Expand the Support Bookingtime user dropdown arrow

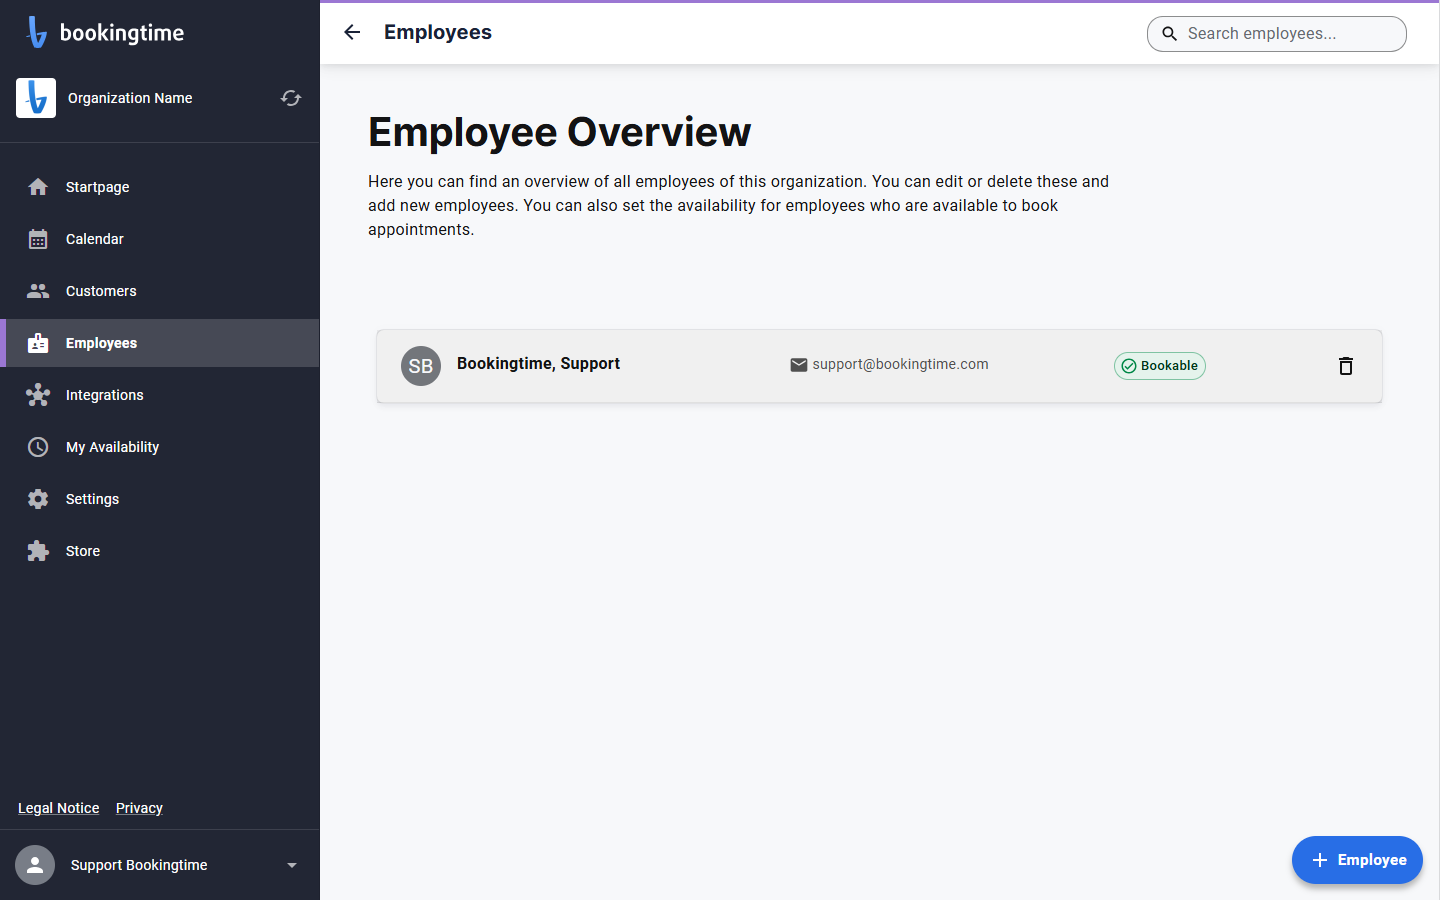pos(292,865)
